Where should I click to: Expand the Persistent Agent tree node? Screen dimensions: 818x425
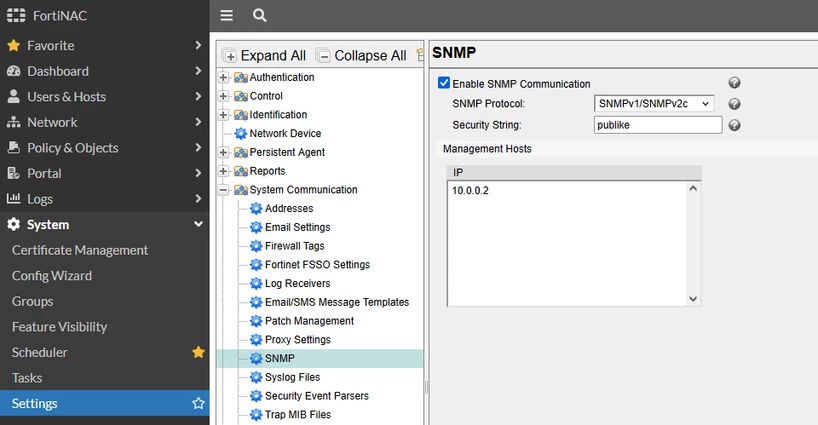coord(223,152)
